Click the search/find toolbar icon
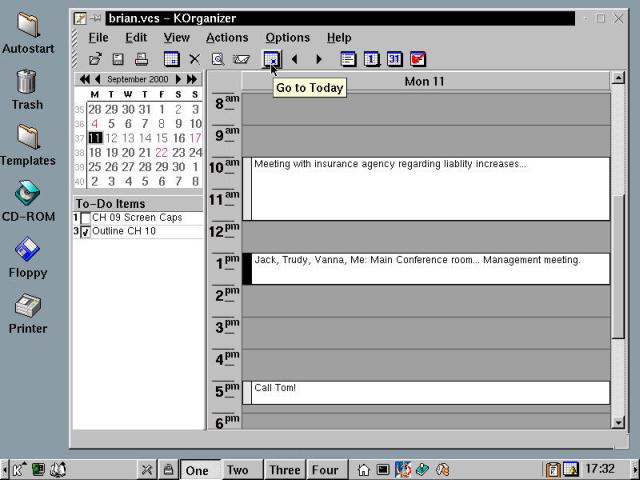This screenshot has height=480, width=640. click(x=217, y=59)
